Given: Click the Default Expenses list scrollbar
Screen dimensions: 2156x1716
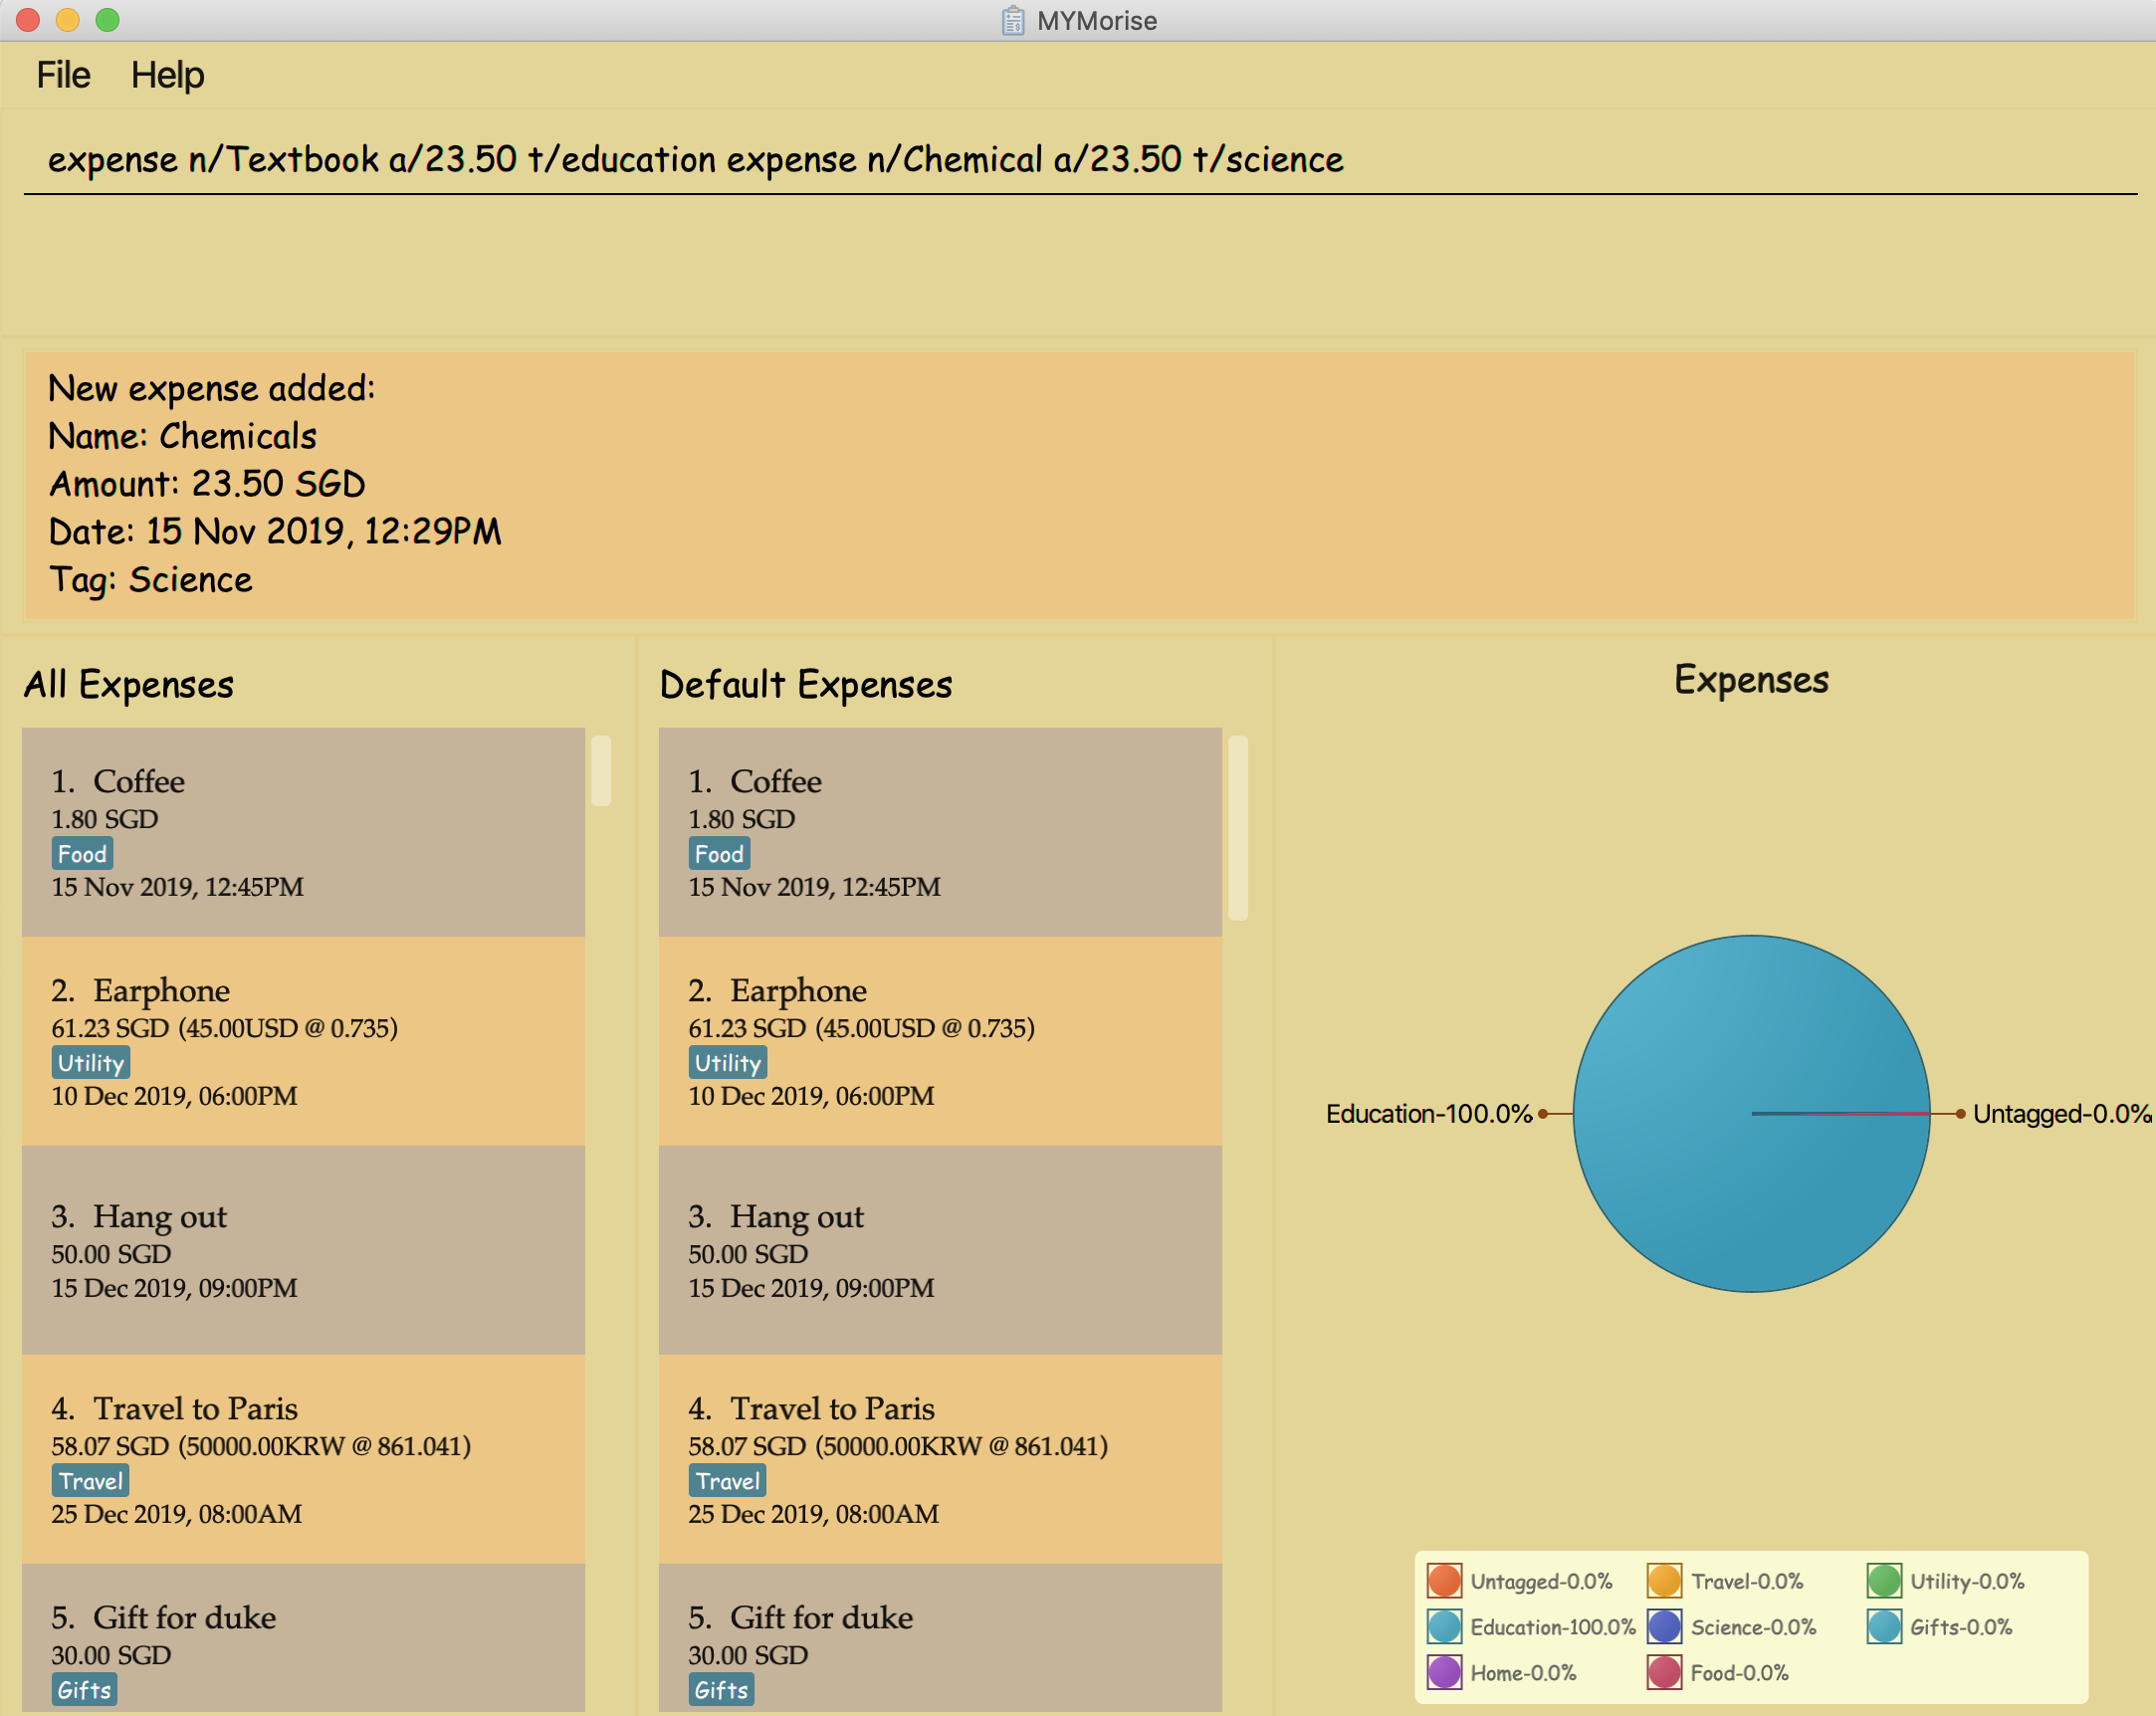Looking at the screenshot, I should [1238, 828].
